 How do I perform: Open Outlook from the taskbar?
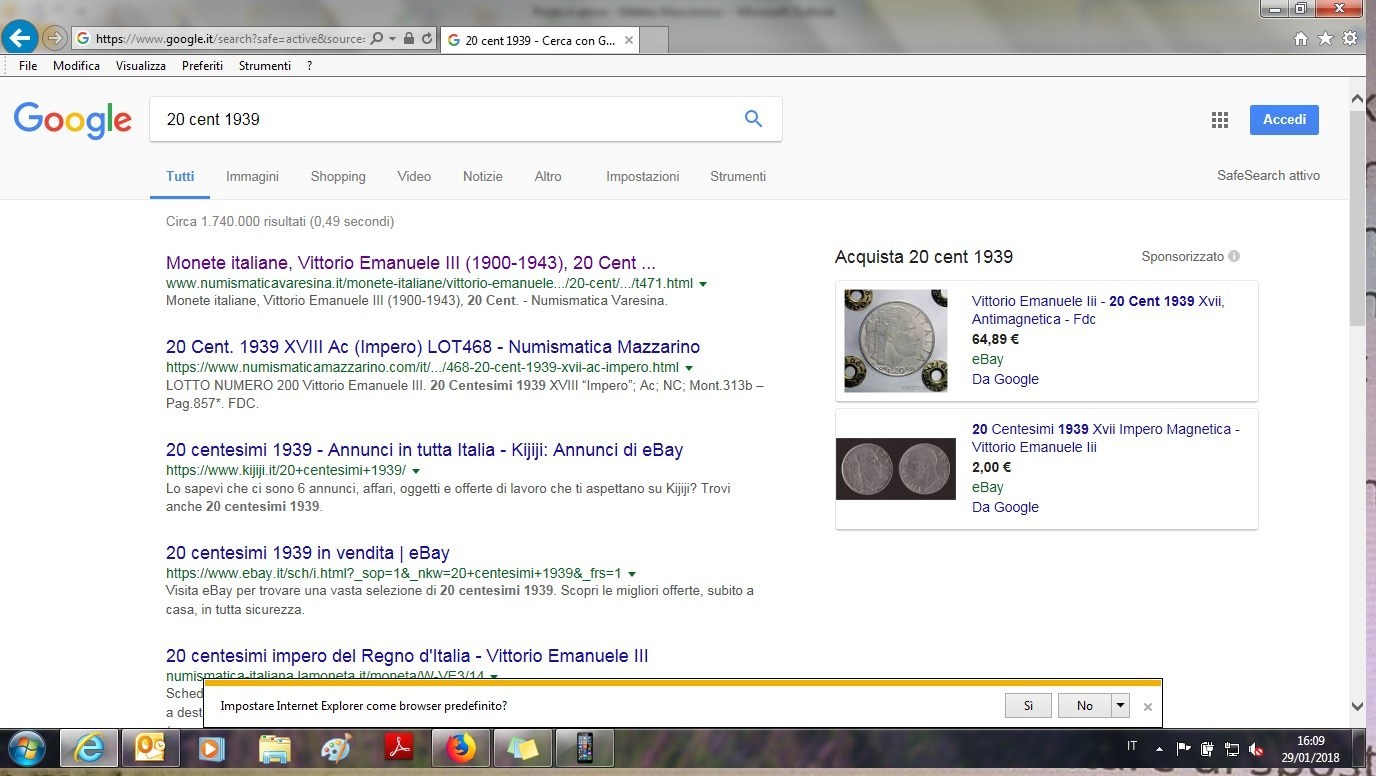pyautogui.click(x=151, y=748)
